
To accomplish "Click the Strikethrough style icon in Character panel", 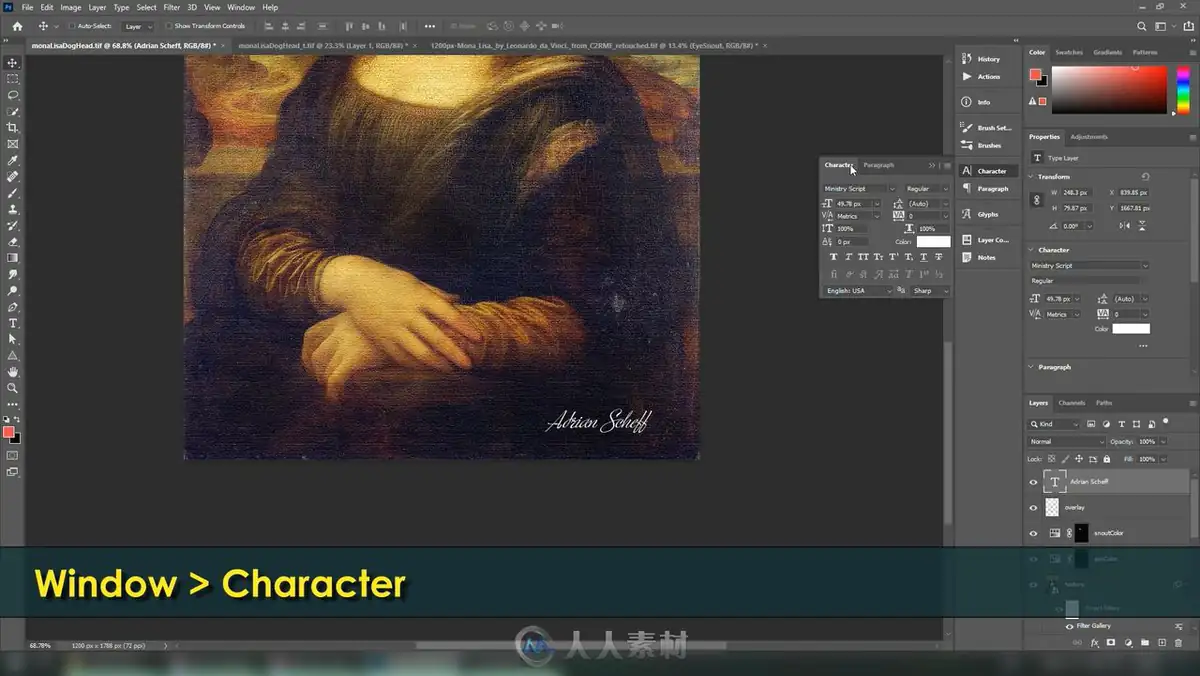I will (x=938, y=257).
